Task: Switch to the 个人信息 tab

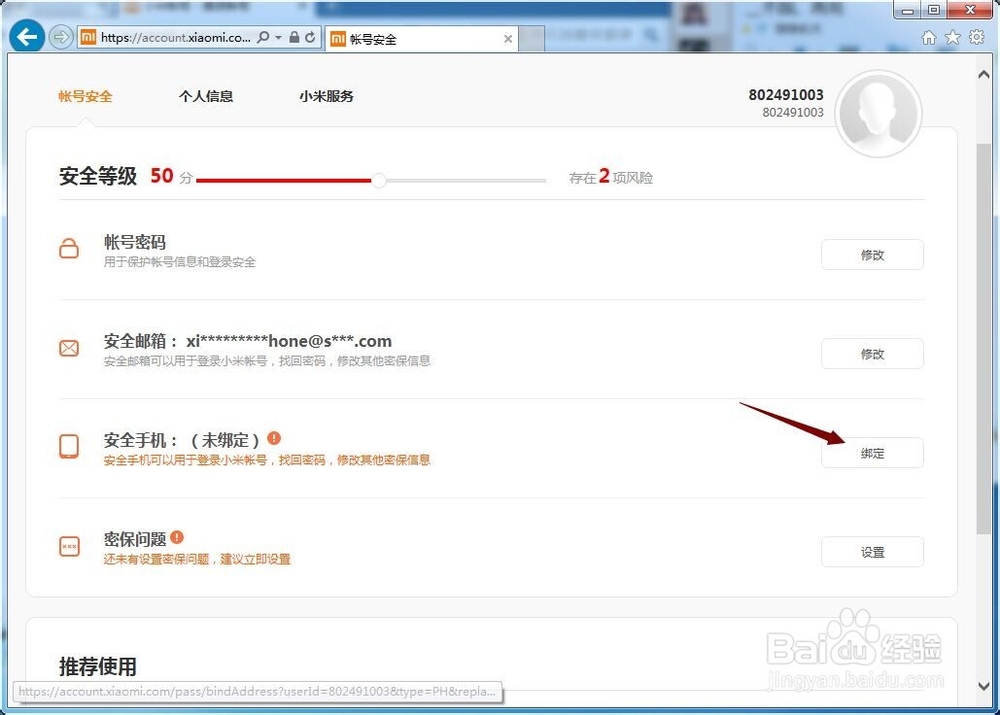Action: 206,96
